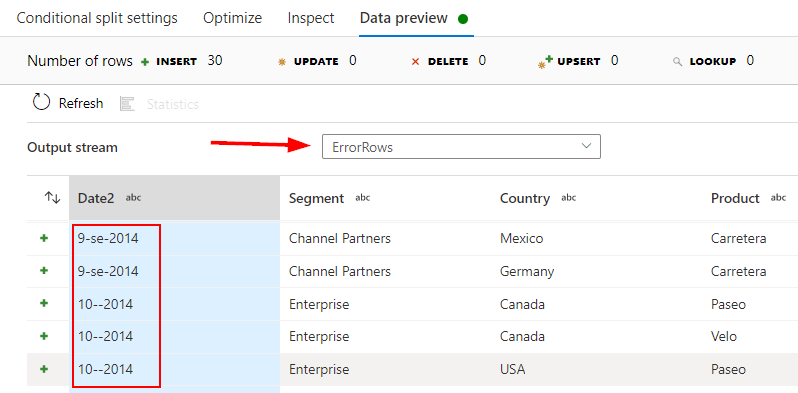The height and width of the screenshot is (393, 798).
Task: Click the Refresh circular arrow icon
Action: coord(41,102)
